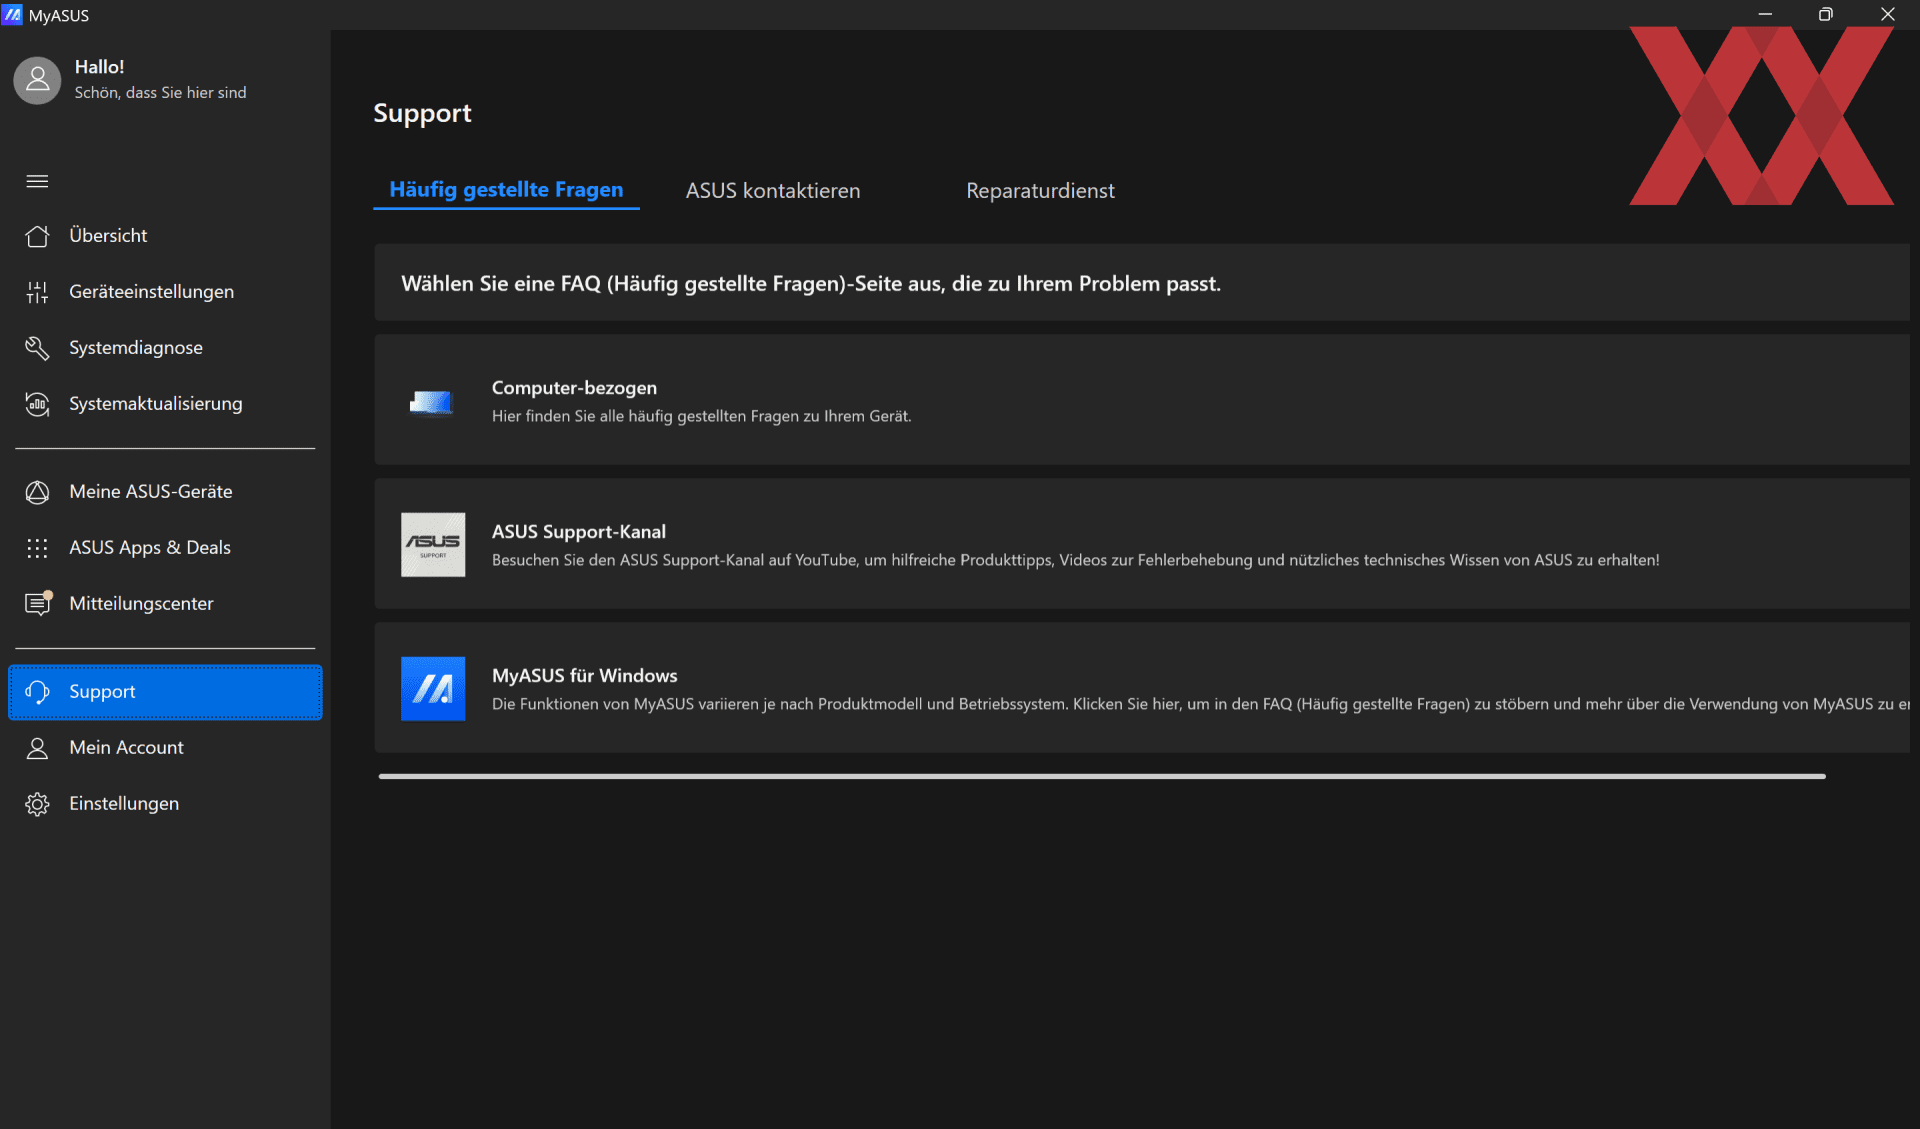Open the Reparaturdienst tab
Image resolution: width=1920 pixels, height=1129 pixels.
pos(1040,191)
